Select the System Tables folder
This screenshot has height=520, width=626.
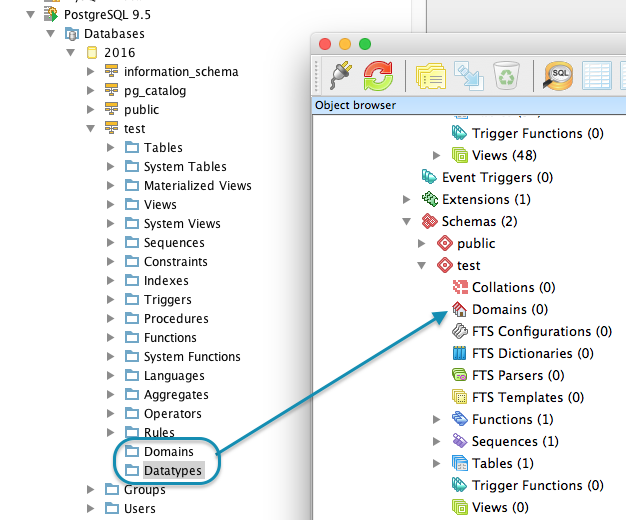pos(185,167)
